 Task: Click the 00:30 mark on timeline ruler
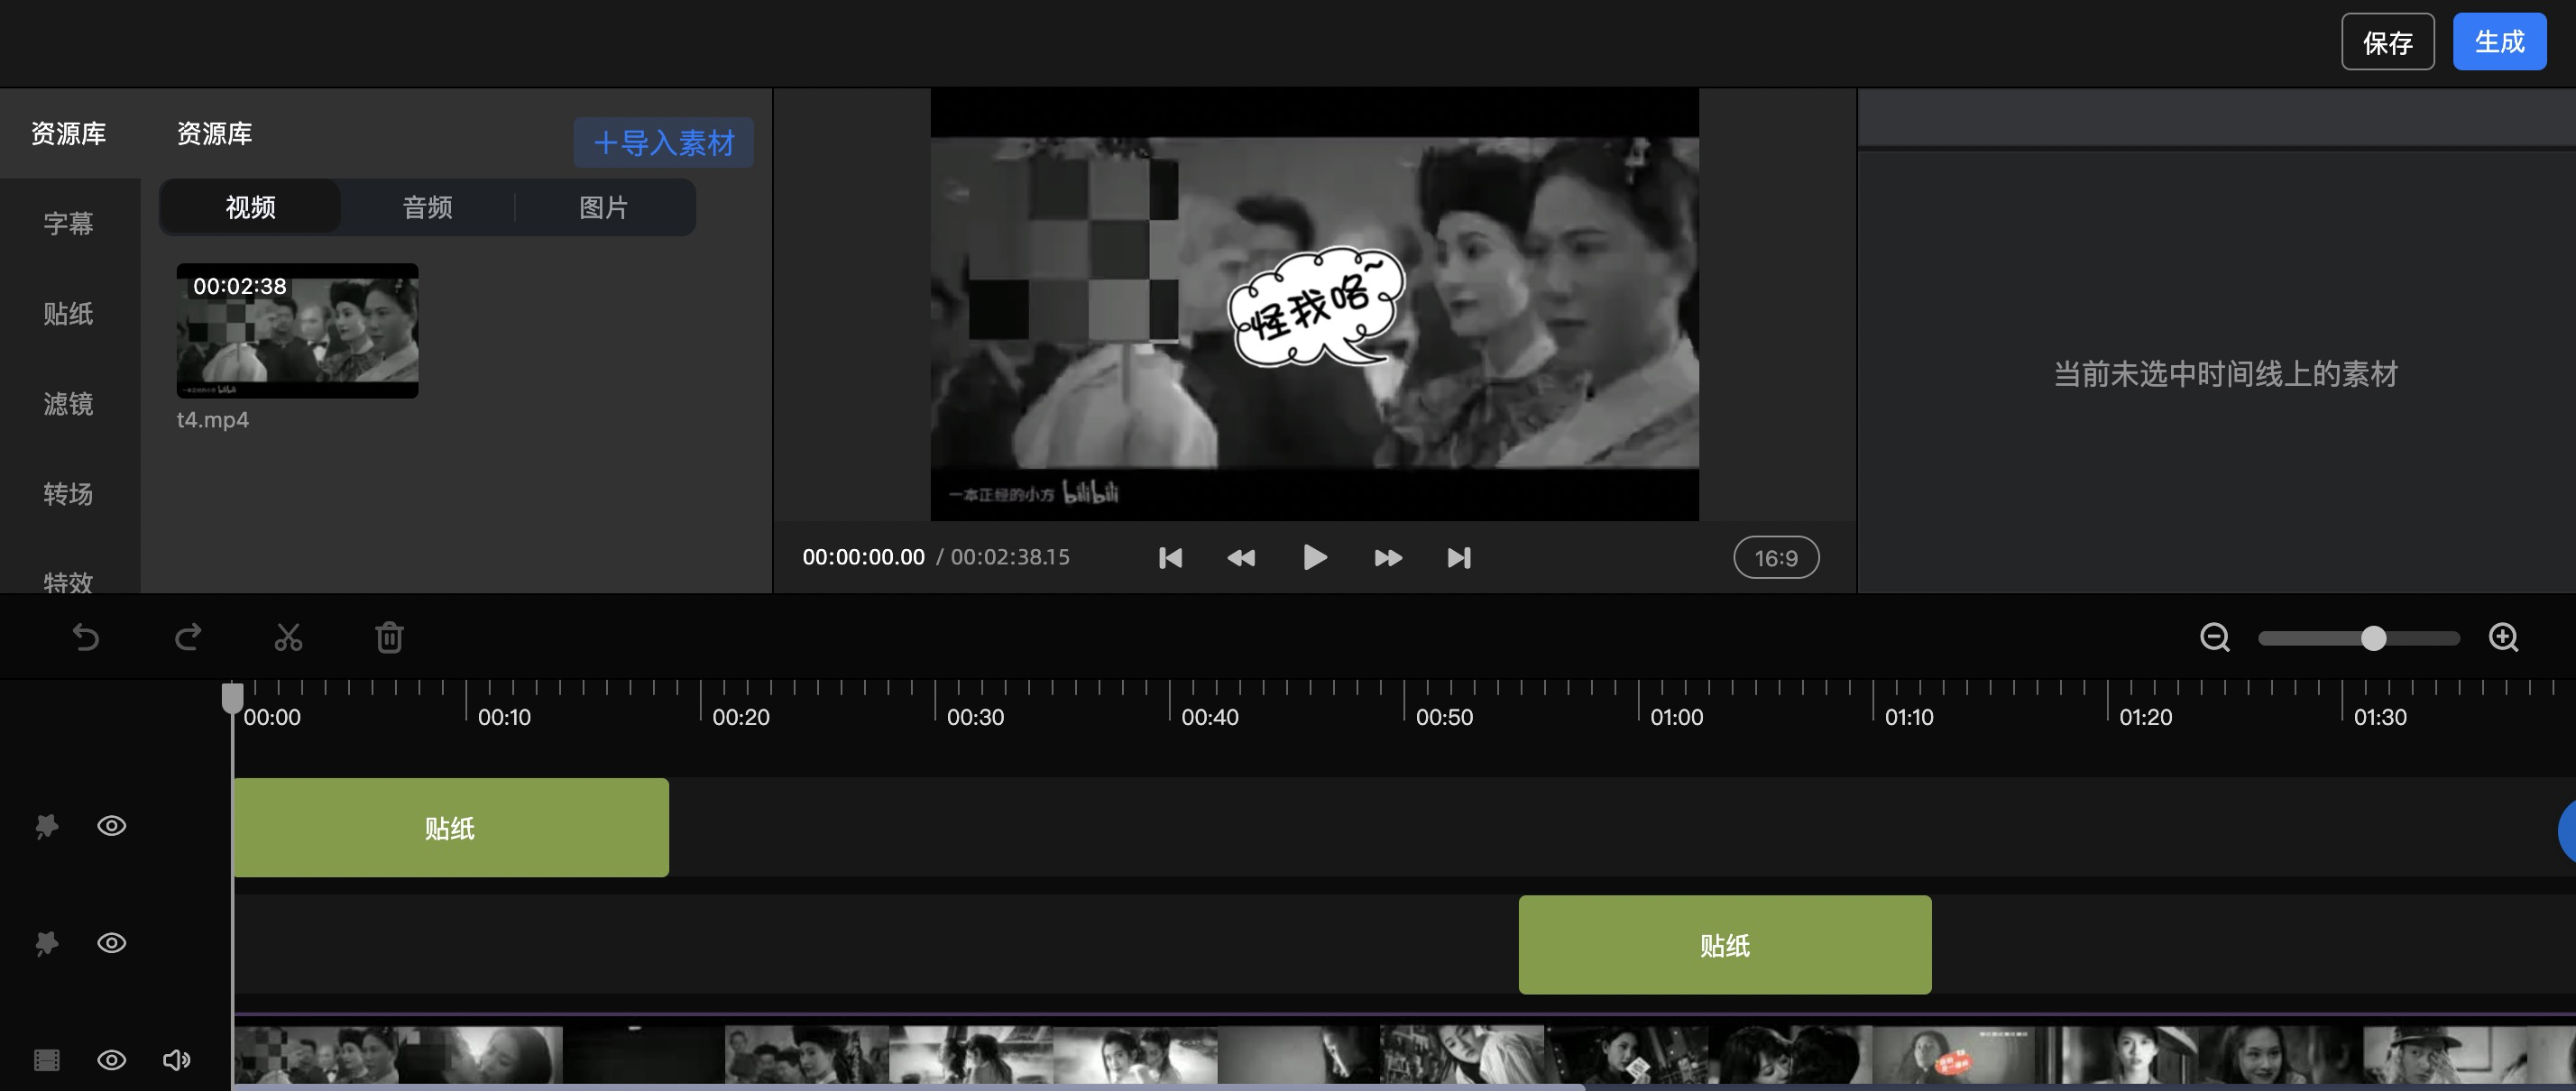[x=975, y=717]
